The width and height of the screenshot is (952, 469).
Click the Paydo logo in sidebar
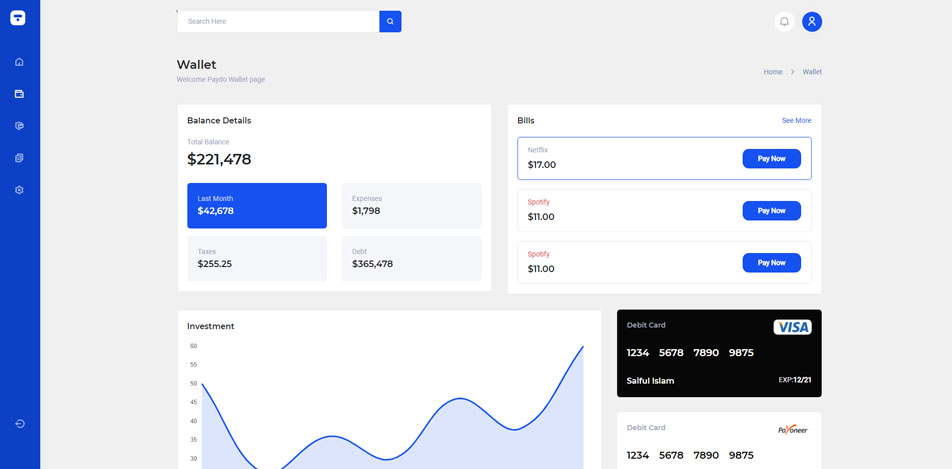(x=18, y=18)
